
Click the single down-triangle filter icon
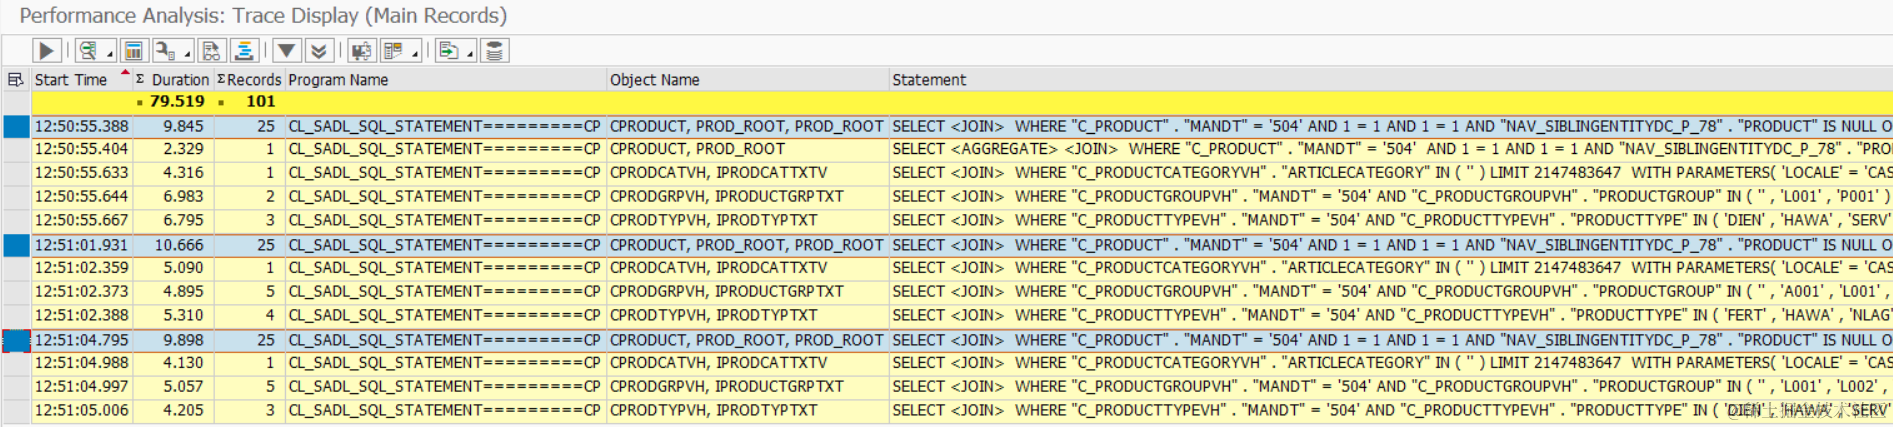point(287,51)
